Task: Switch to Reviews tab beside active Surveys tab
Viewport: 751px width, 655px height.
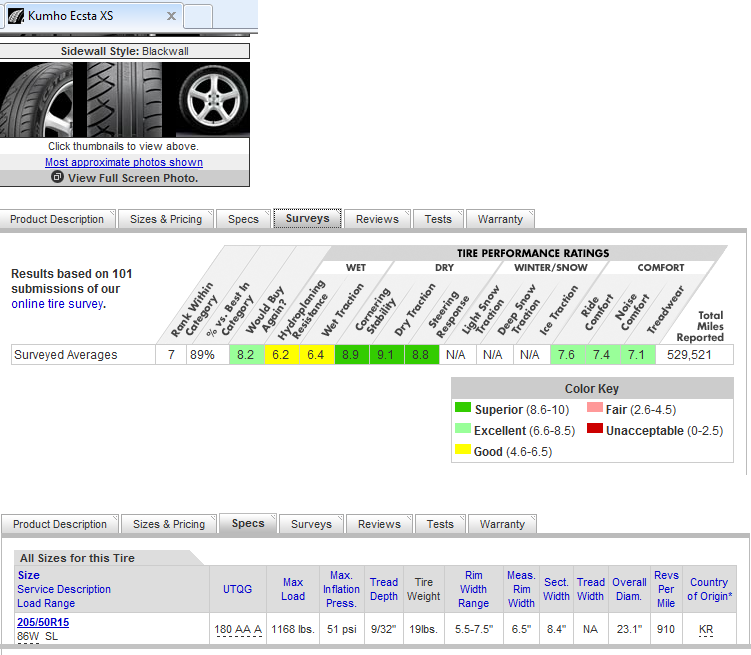Action: (377, 219)
